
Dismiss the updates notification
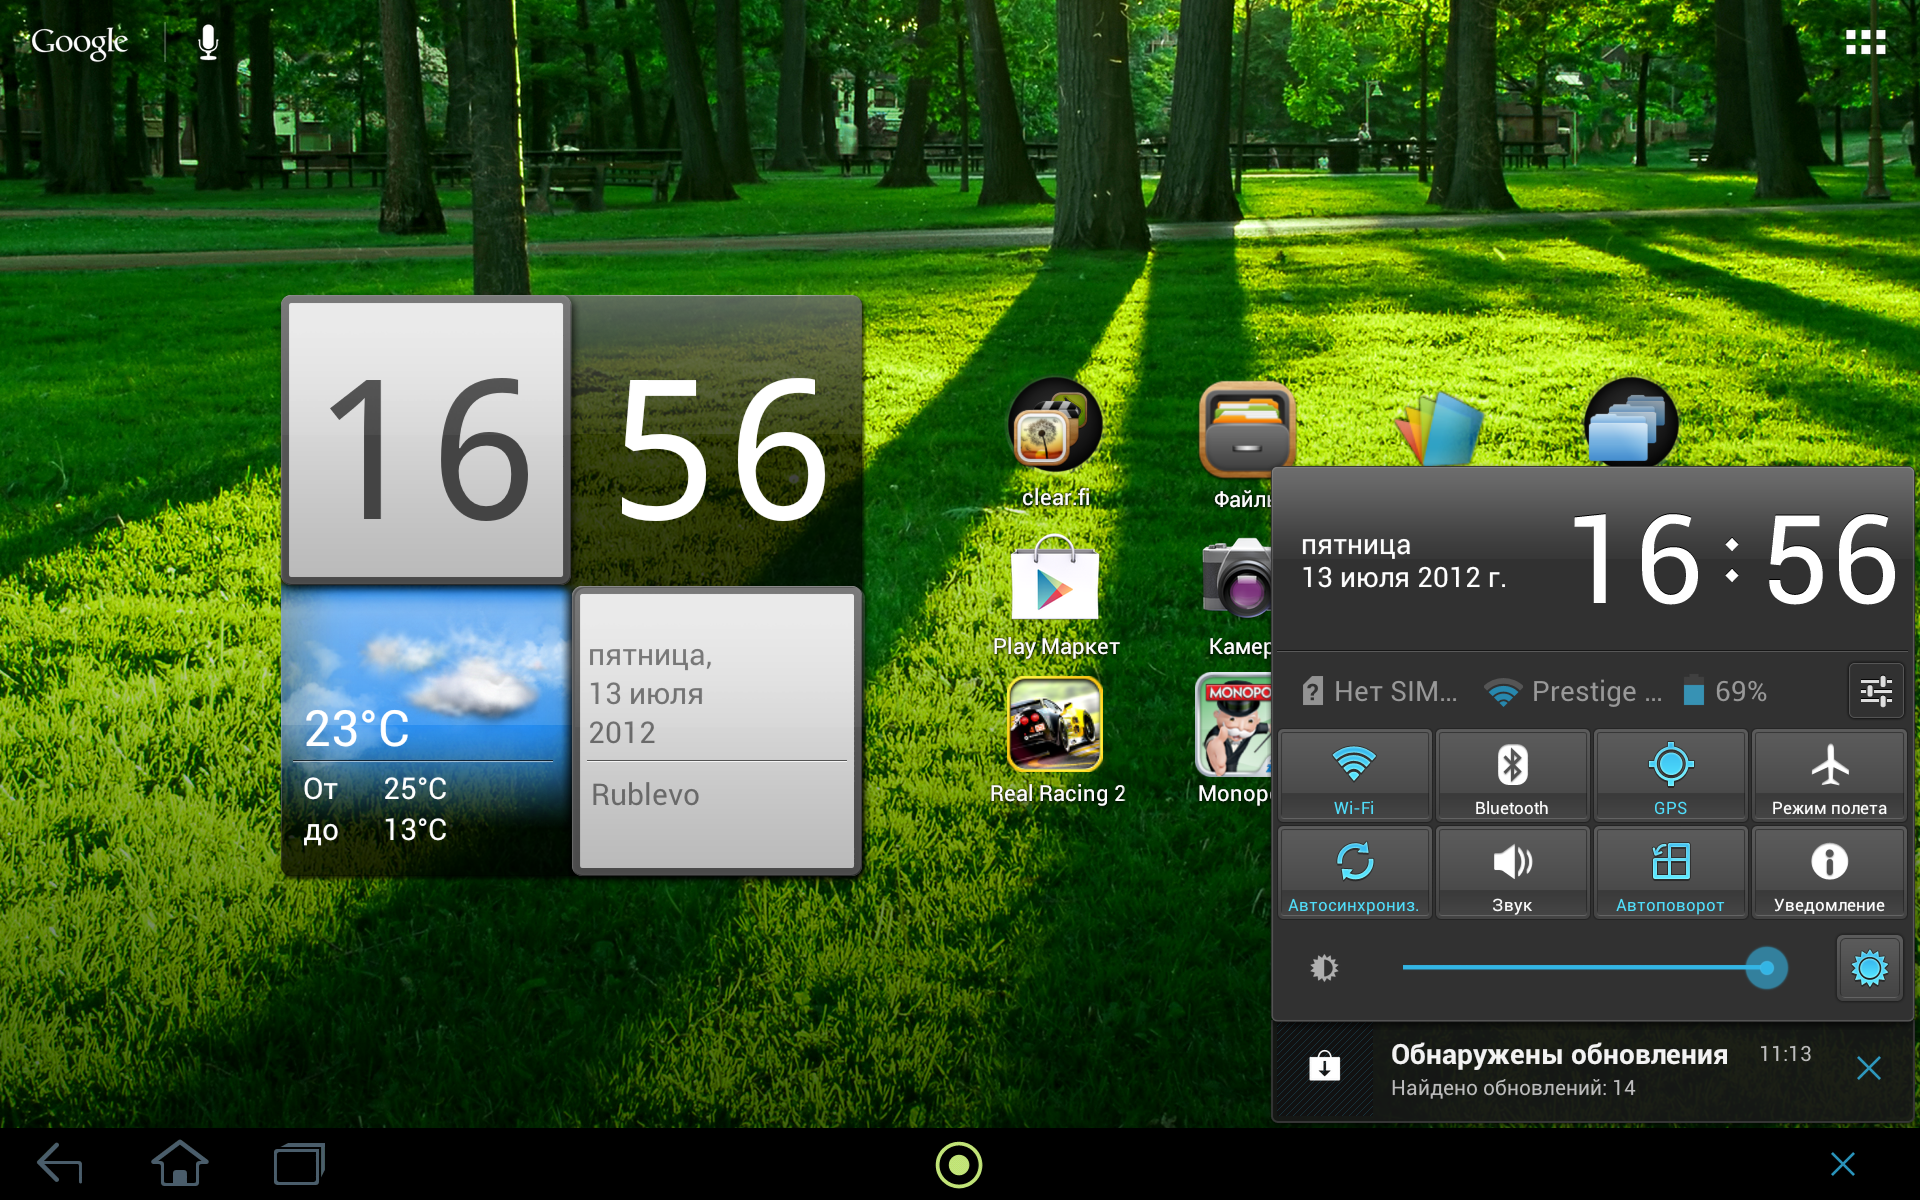coord(1868,1068)
